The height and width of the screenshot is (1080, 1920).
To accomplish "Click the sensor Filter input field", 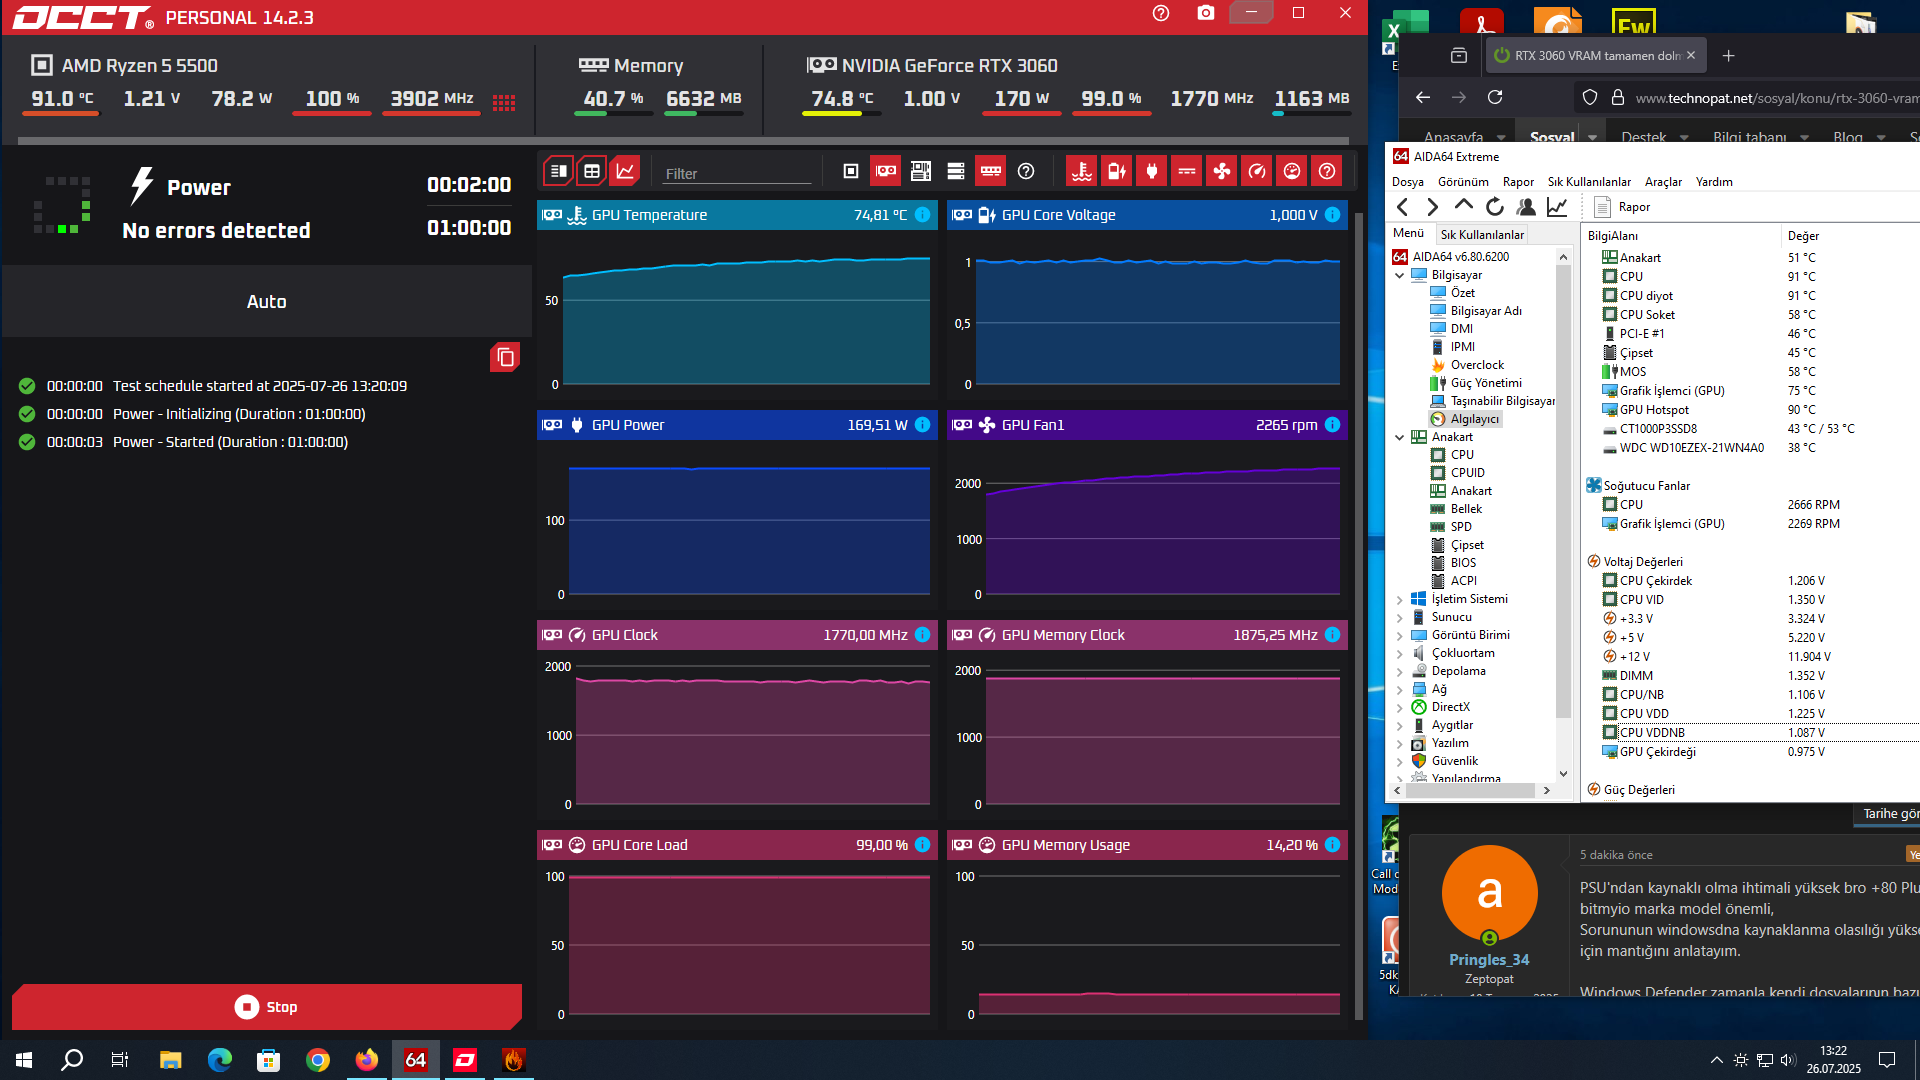I will 736,173.
